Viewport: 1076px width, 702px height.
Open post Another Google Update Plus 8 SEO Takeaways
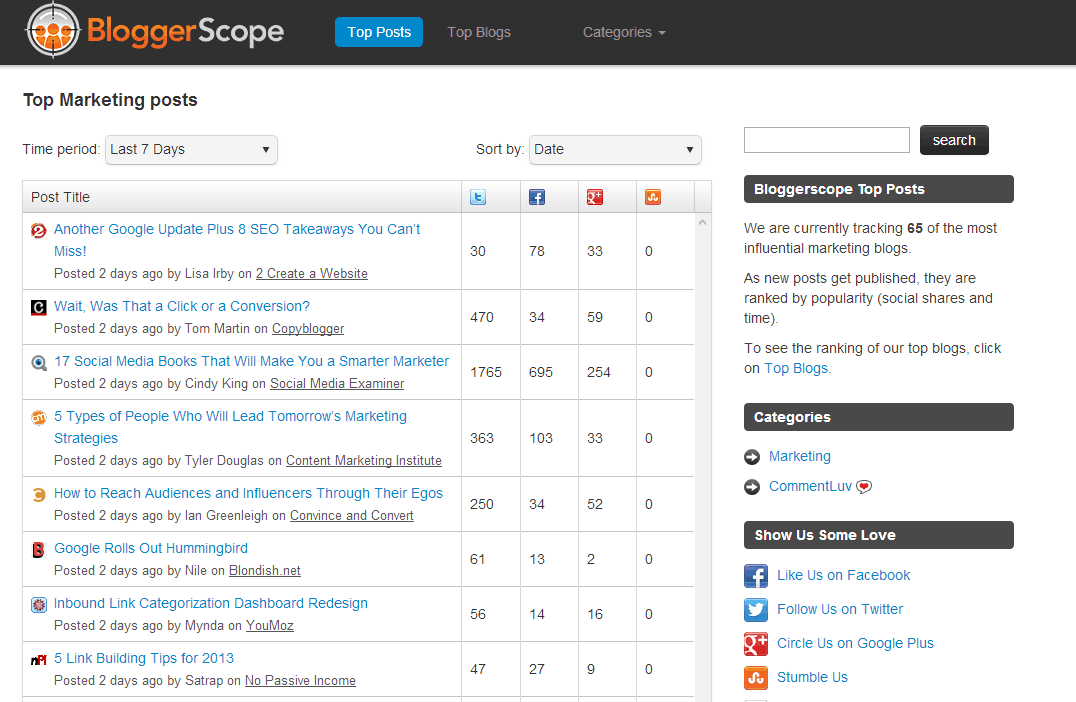tap(237, 240)
